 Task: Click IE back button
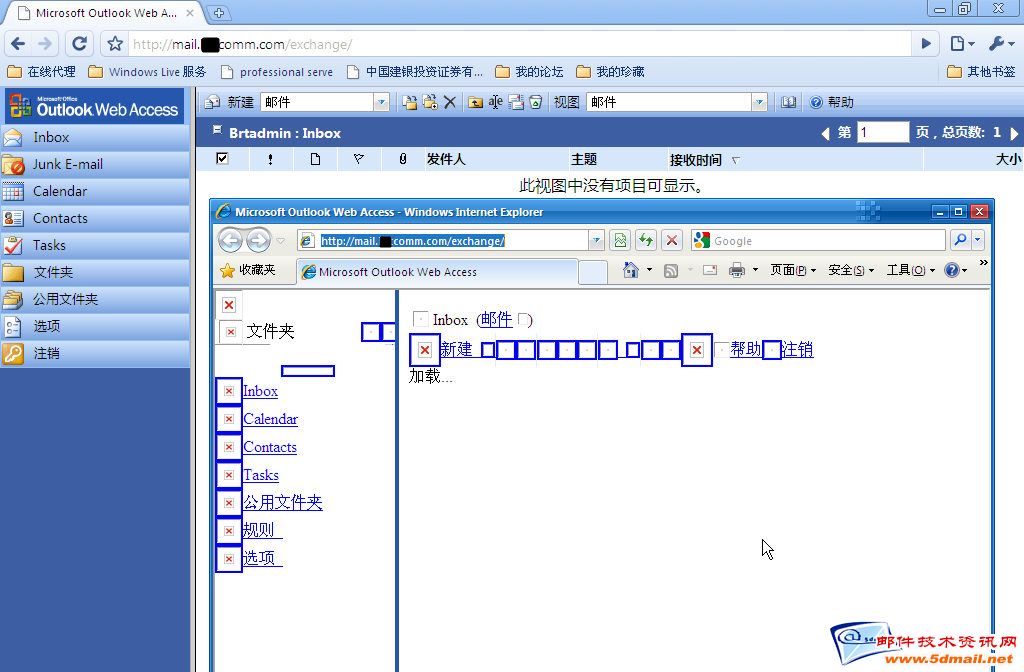[x=230, y=240]
